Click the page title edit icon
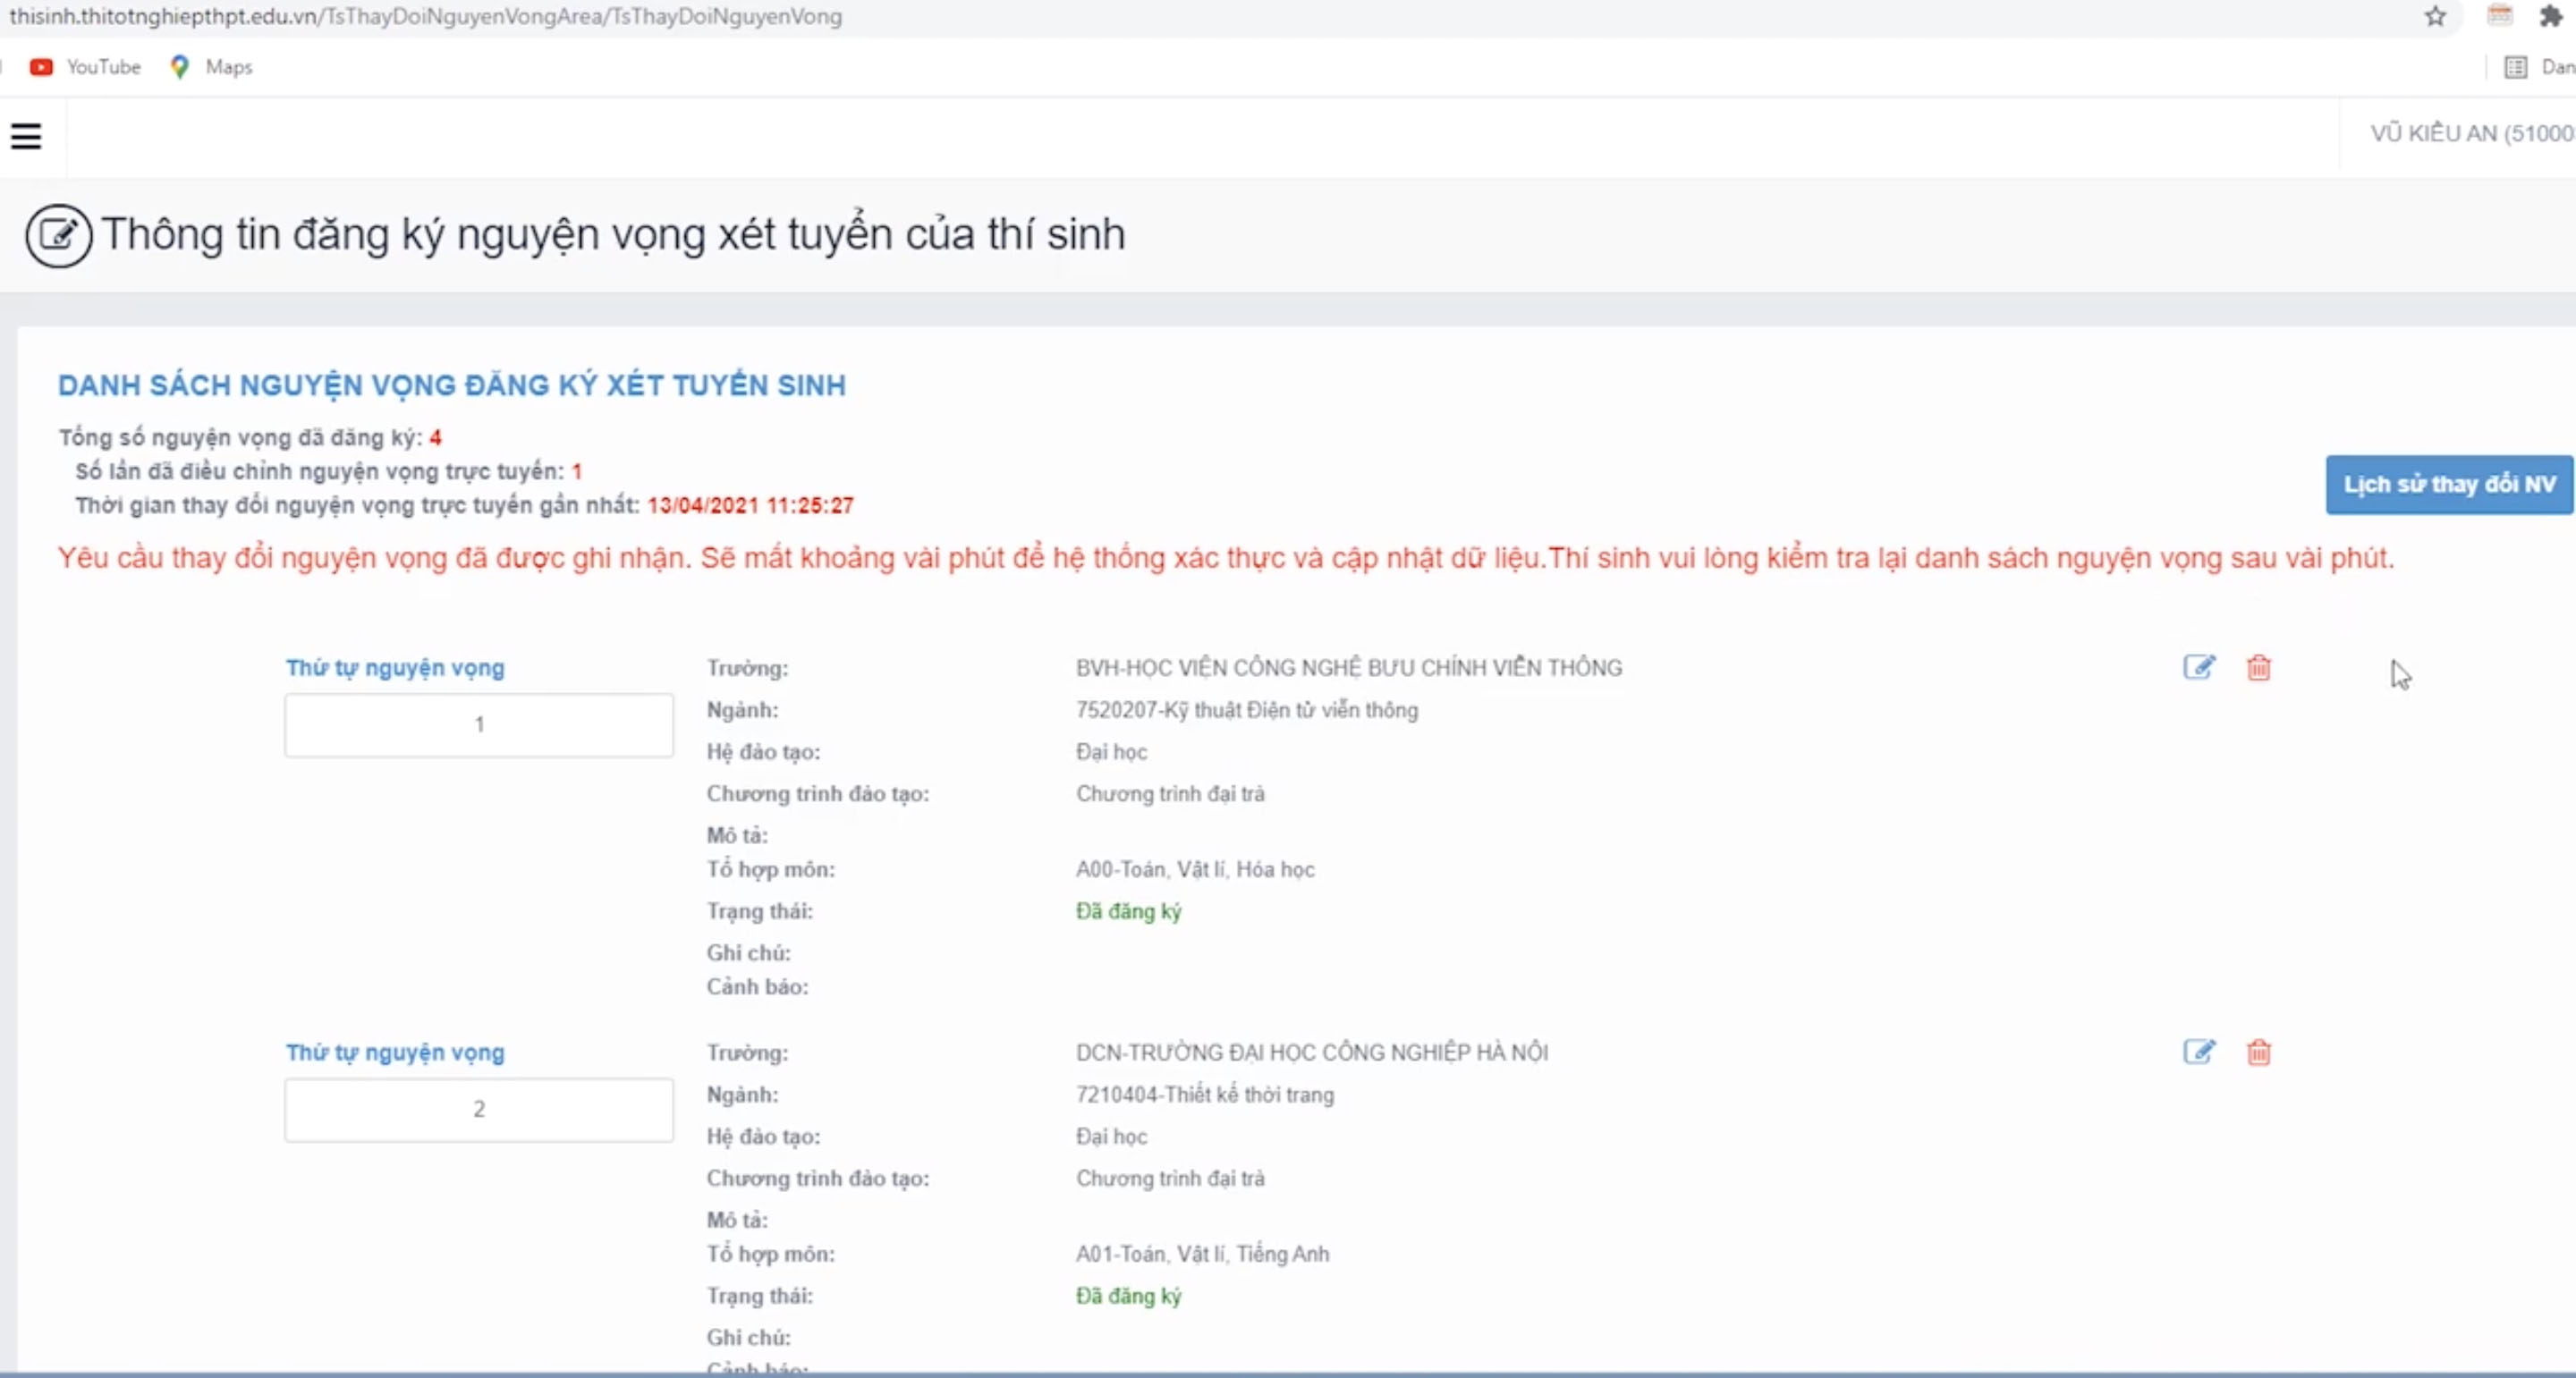The height and width of the screenshot is (1378, 2576). pos(58,236)
